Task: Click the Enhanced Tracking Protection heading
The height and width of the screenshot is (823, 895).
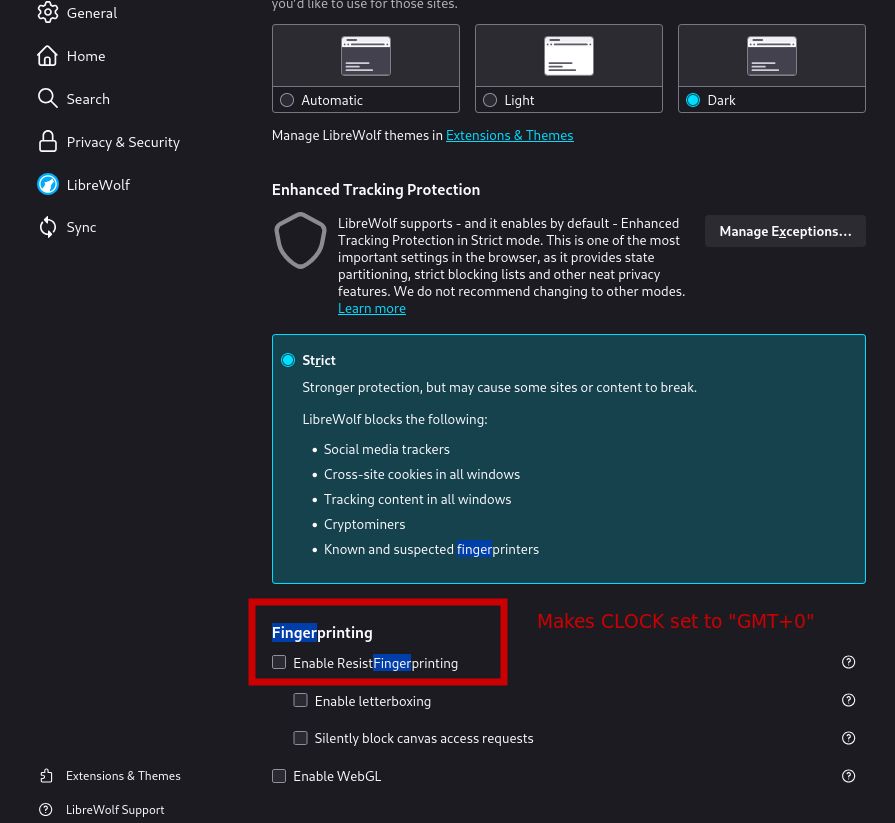Action: point(376,189)
